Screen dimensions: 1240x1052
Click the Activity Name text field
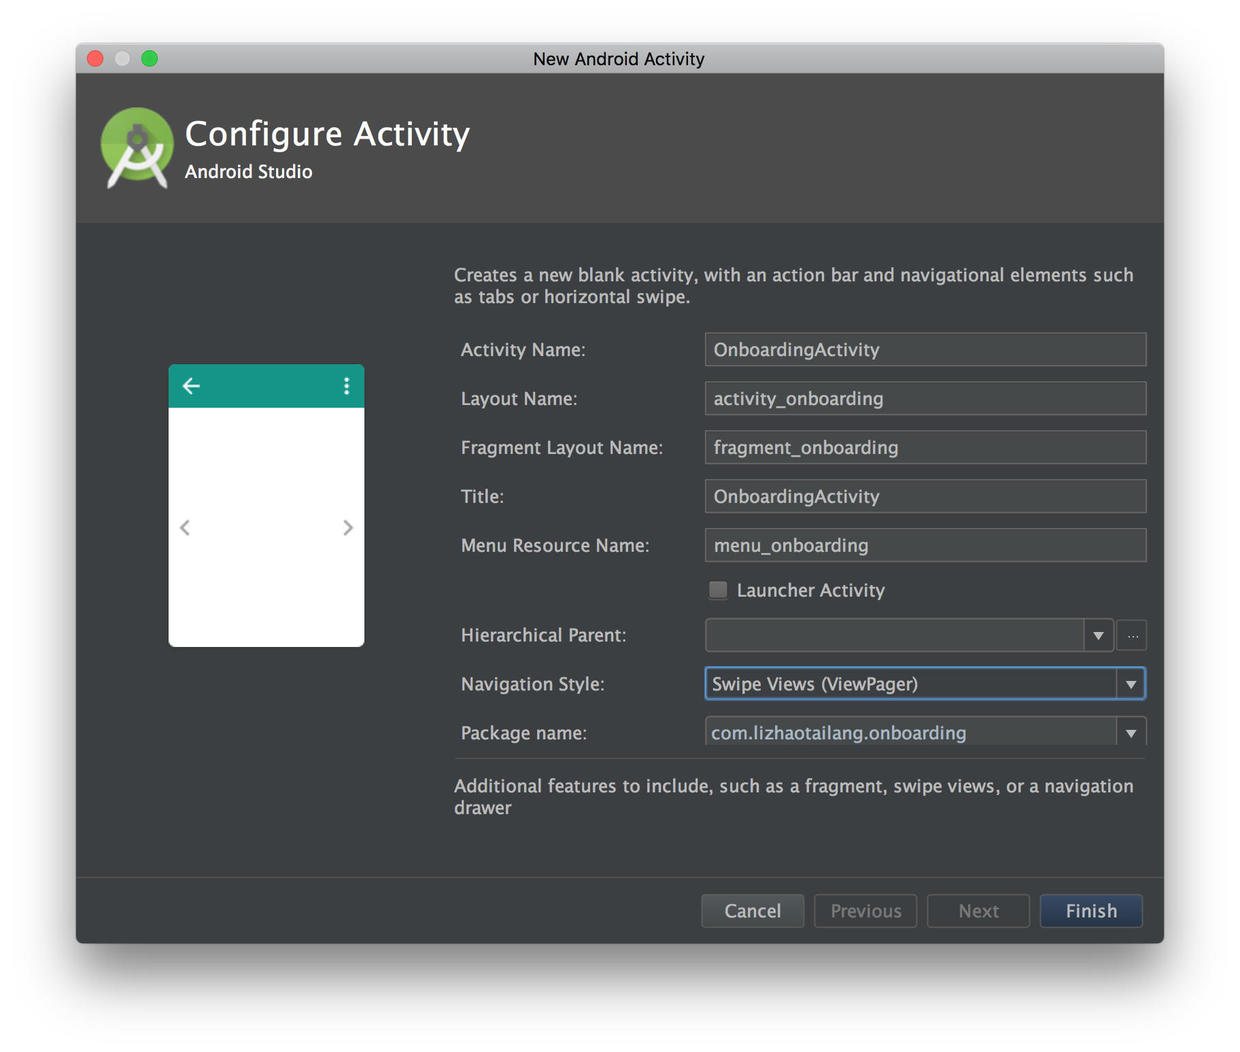(925, 350)
